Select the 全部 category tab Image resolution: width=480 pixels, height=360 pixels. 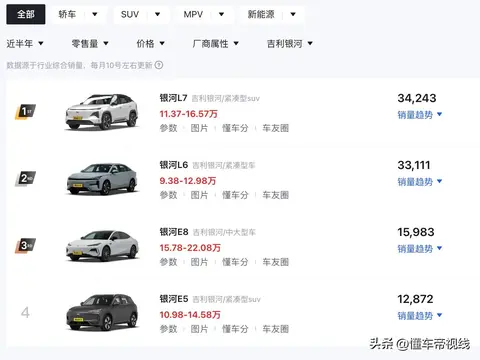26,14
